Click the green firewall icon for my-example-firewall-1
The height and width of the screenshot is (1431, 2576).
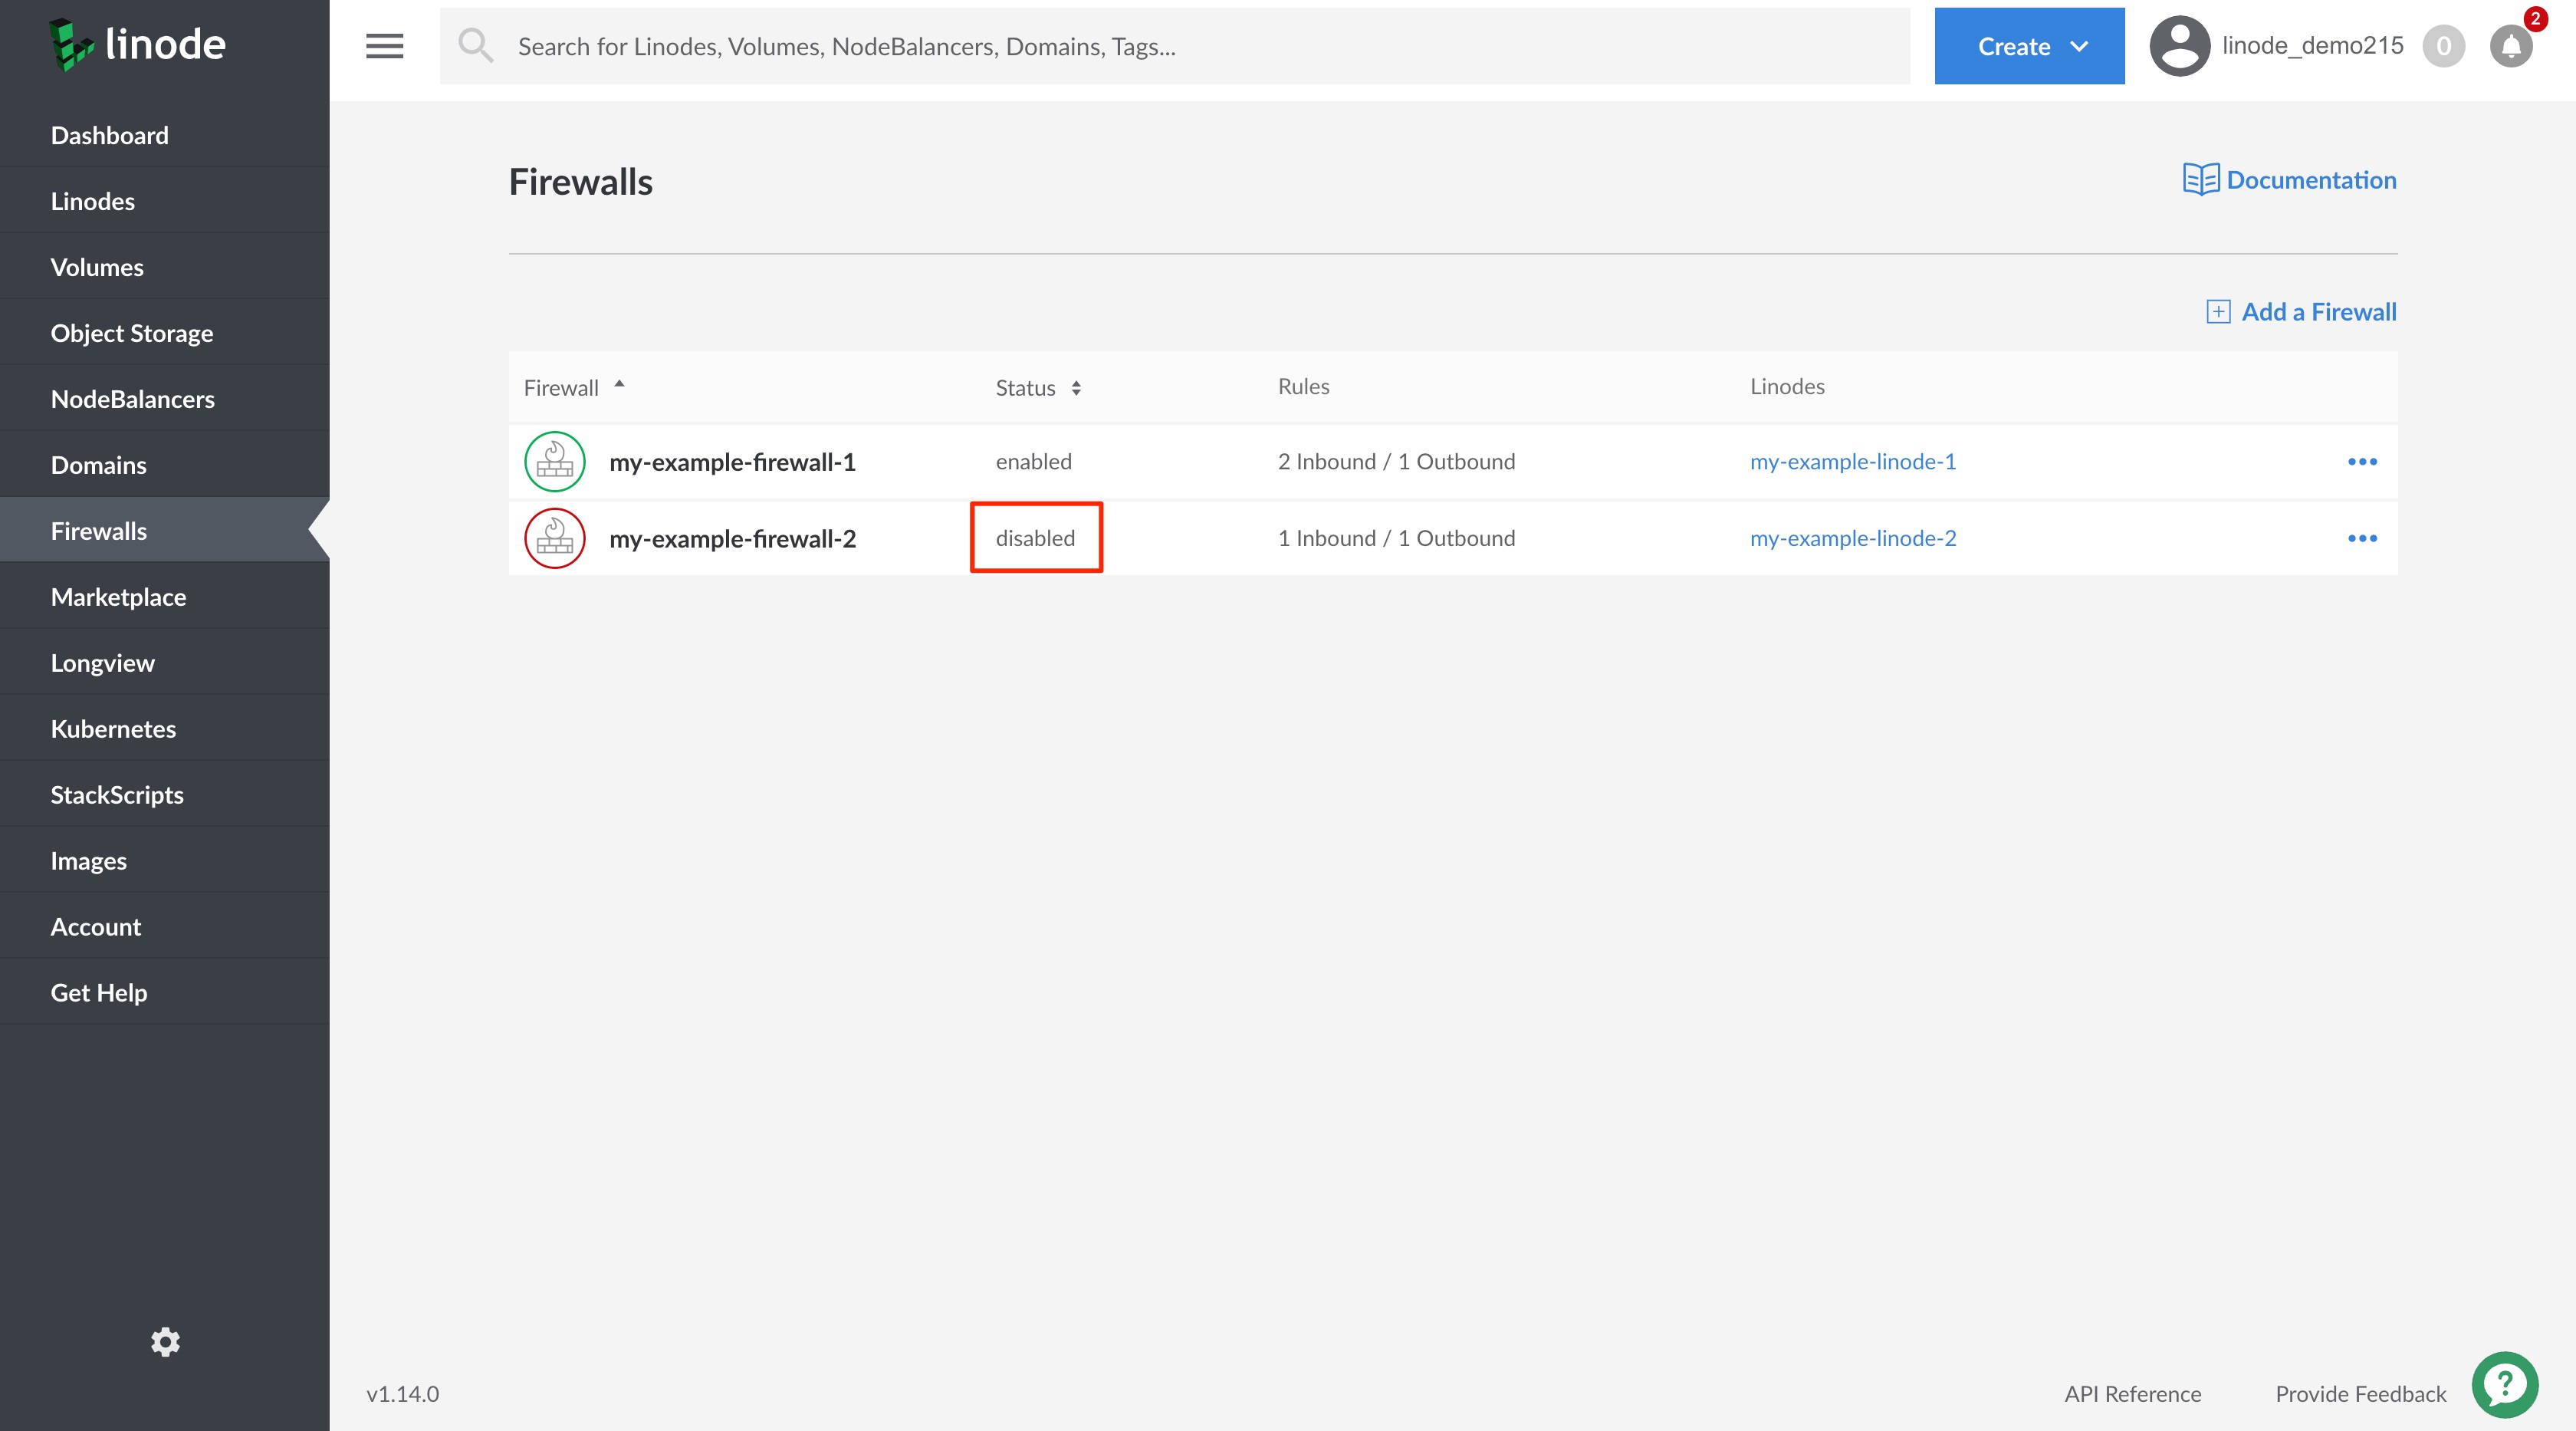click(x=555, y=462)
